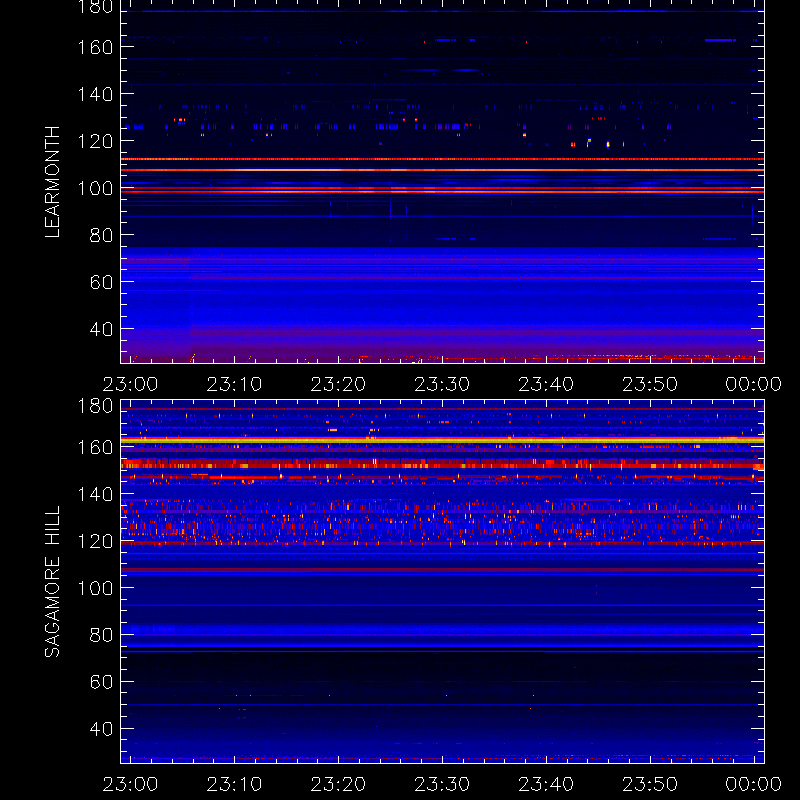Click the LEARMONTH axis title
Viewport: 800px width, 800px height.
52,182
